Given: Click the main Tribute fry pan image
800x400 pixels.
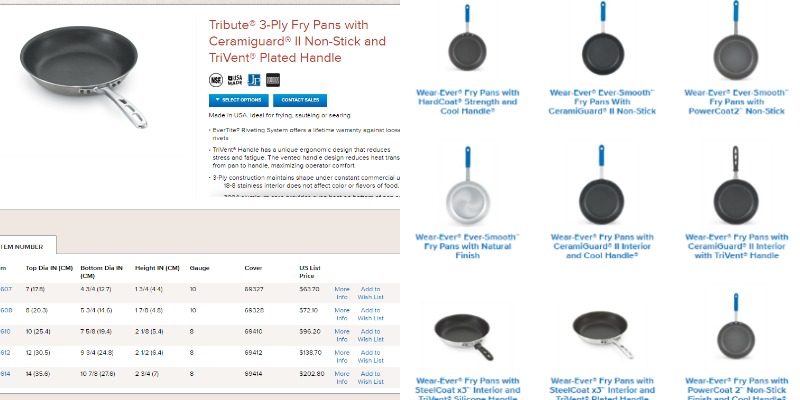Looking at the screenshot, I should tap(84, 77).
